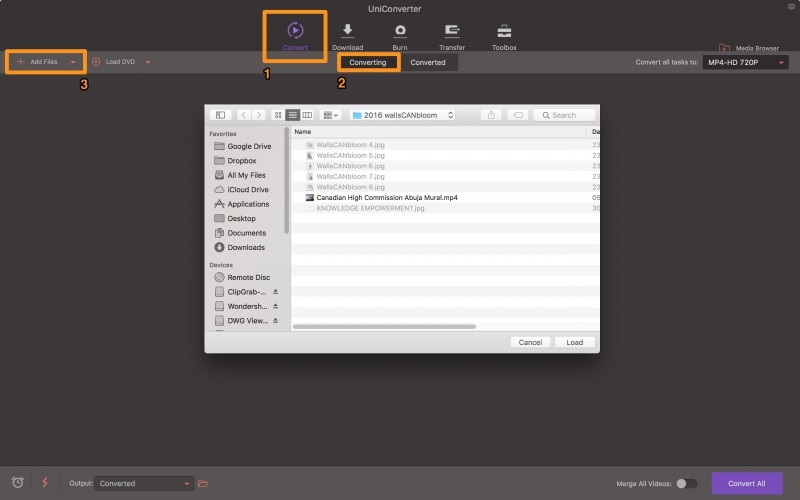Open the 2016 wallsCANbloom folder popup
Image resolution: width=800 pixels, height=500 pixels.
click(403, 115)
